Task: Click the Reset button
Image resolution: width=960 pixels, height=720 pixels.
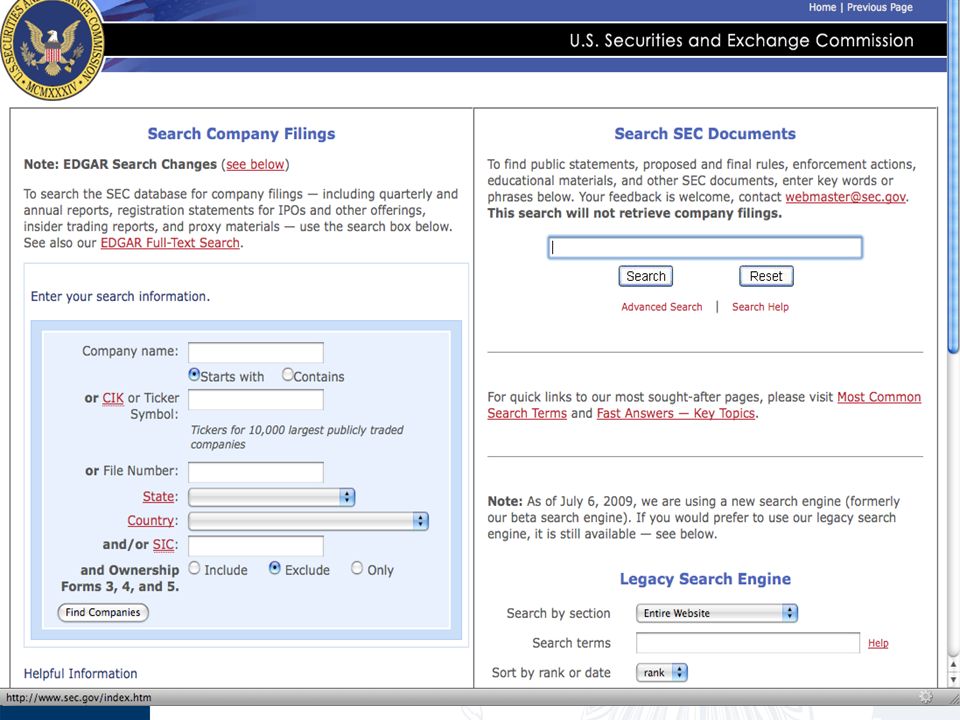Action: [x=766, y=276]
